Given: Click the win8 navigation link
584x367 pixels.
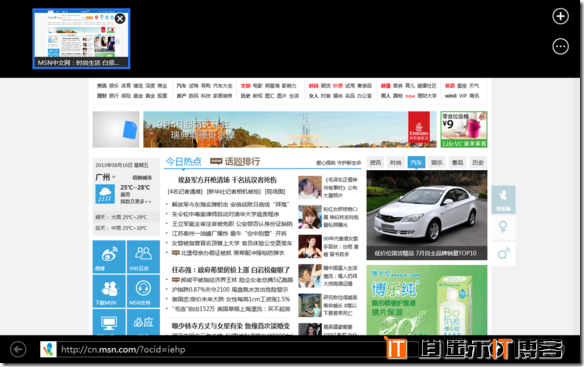Looking at the screenshot, I should click(451, 96).
